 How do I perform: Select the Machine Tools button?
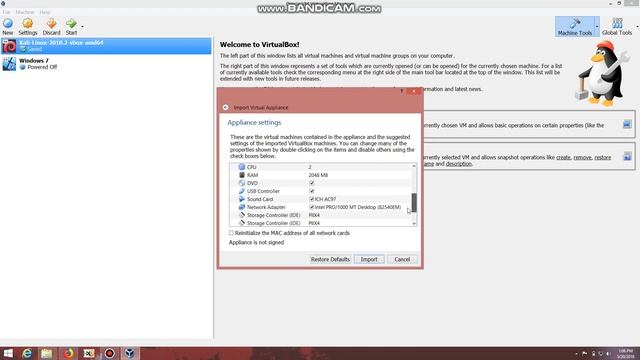tap(575, 27)
